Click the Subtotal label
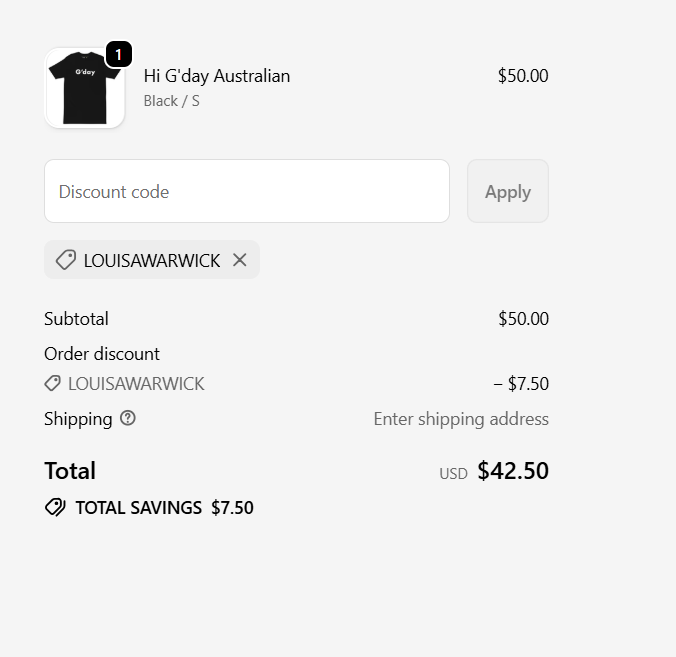 [76, 319]
